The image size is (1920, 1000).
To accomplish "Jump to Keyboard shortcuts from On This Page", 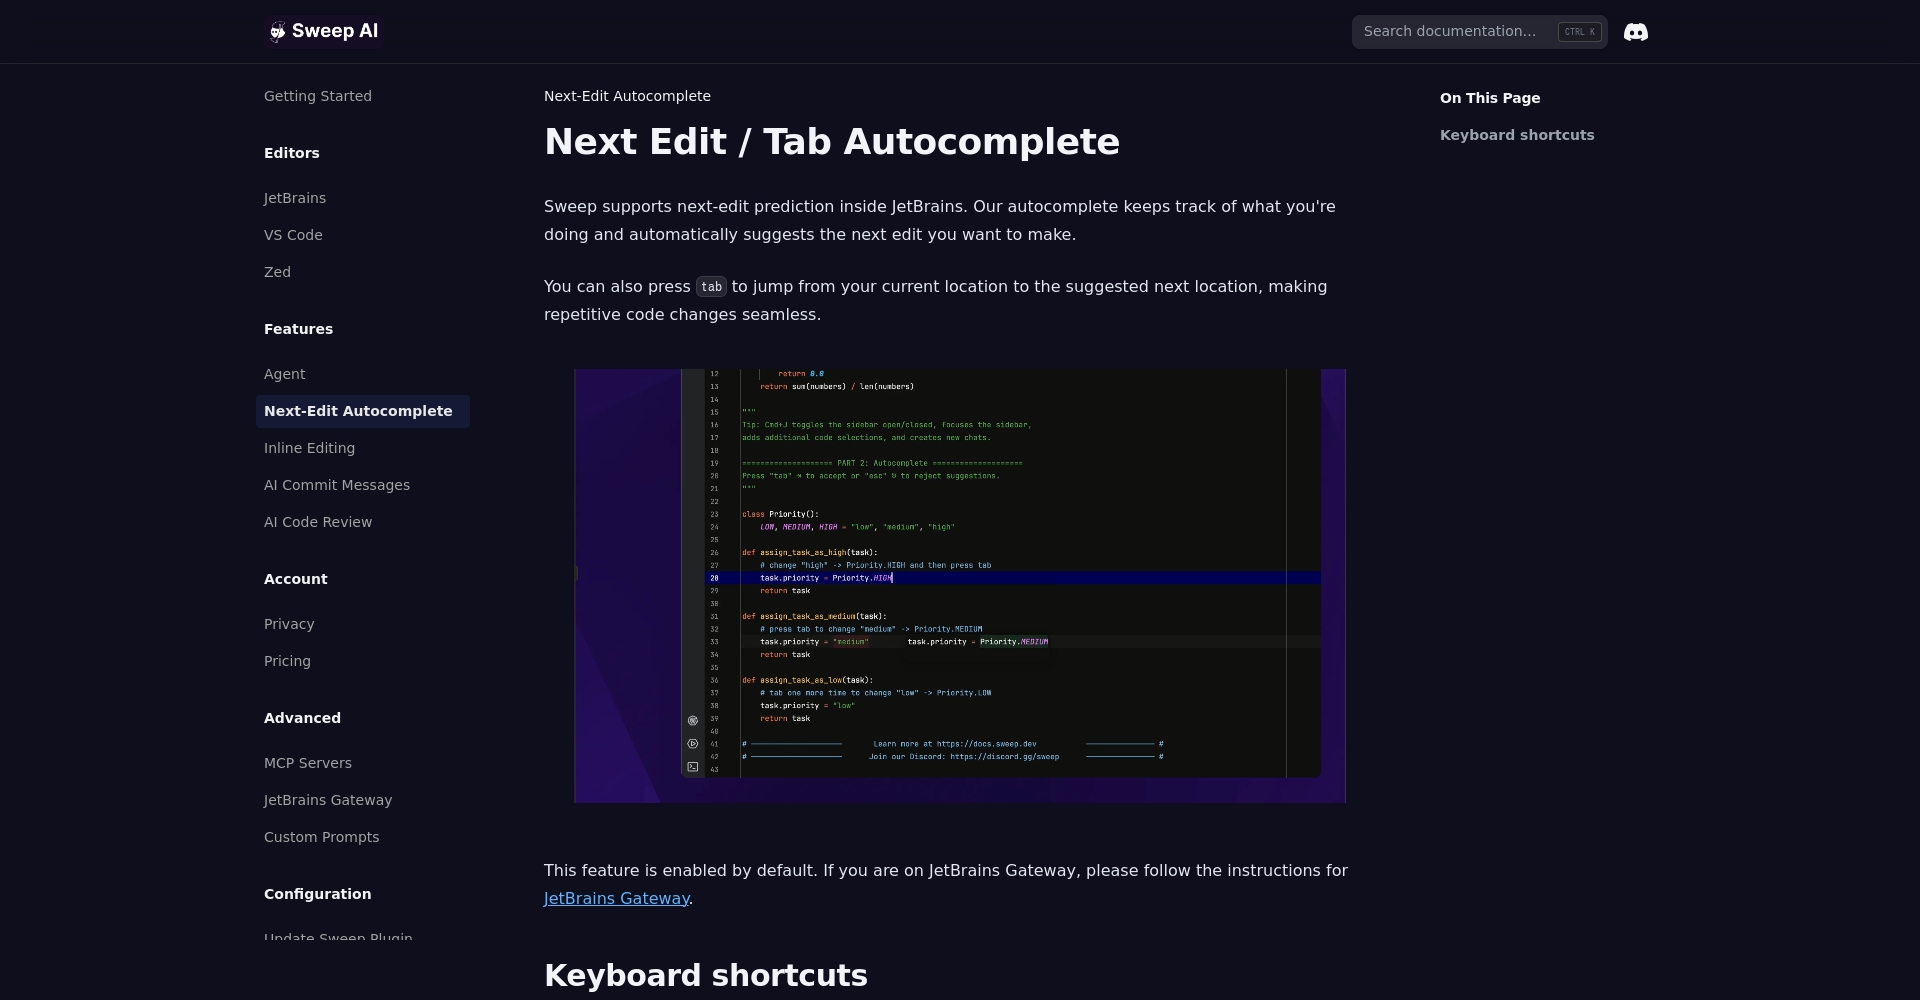I will 1517,135.
